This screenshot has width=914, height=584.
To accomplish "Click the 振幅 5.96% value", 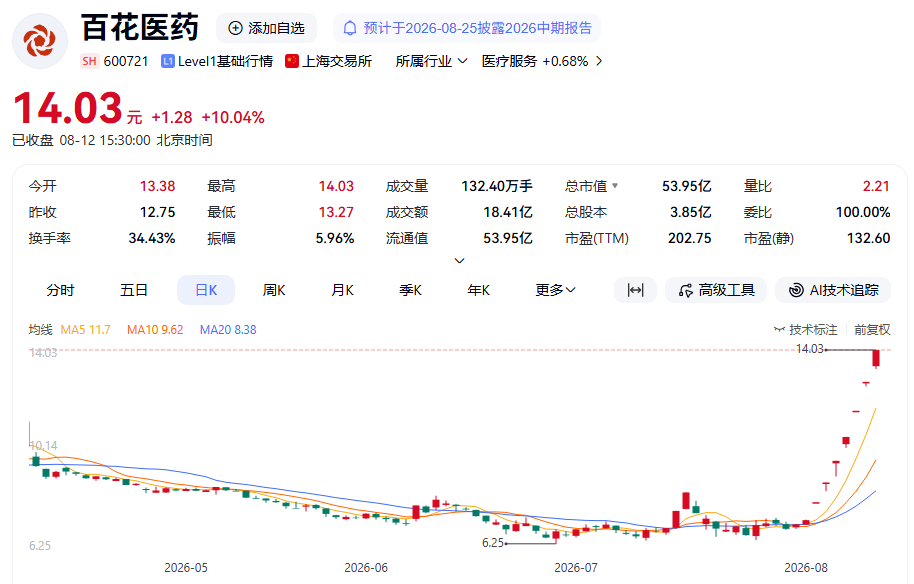I will point(335,238).
